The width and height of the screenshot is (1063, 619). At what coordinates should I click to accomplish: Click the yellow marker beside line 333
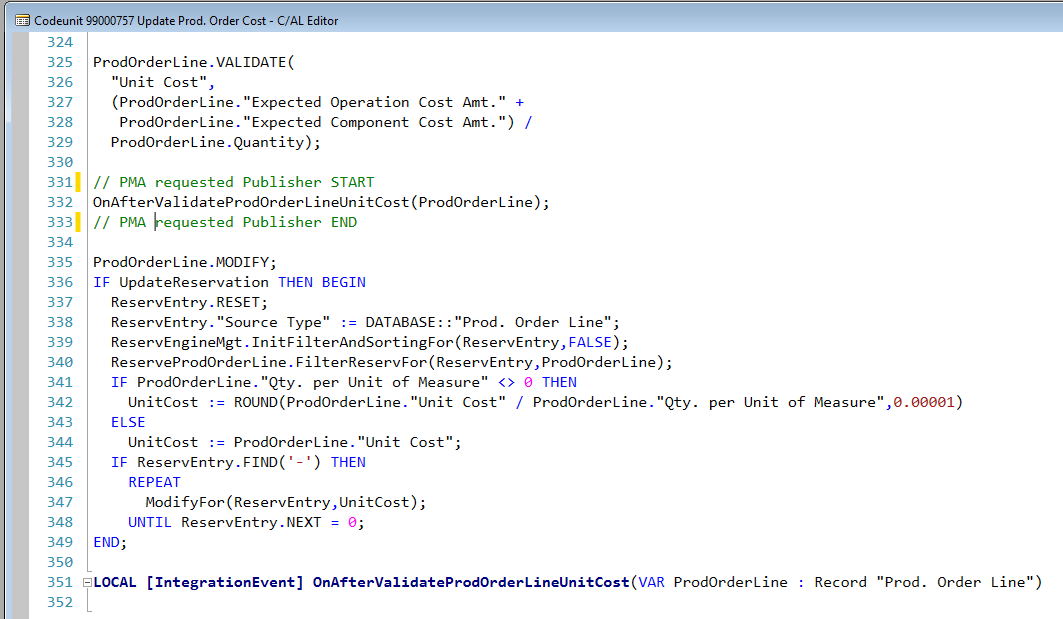tap(78, 222)
